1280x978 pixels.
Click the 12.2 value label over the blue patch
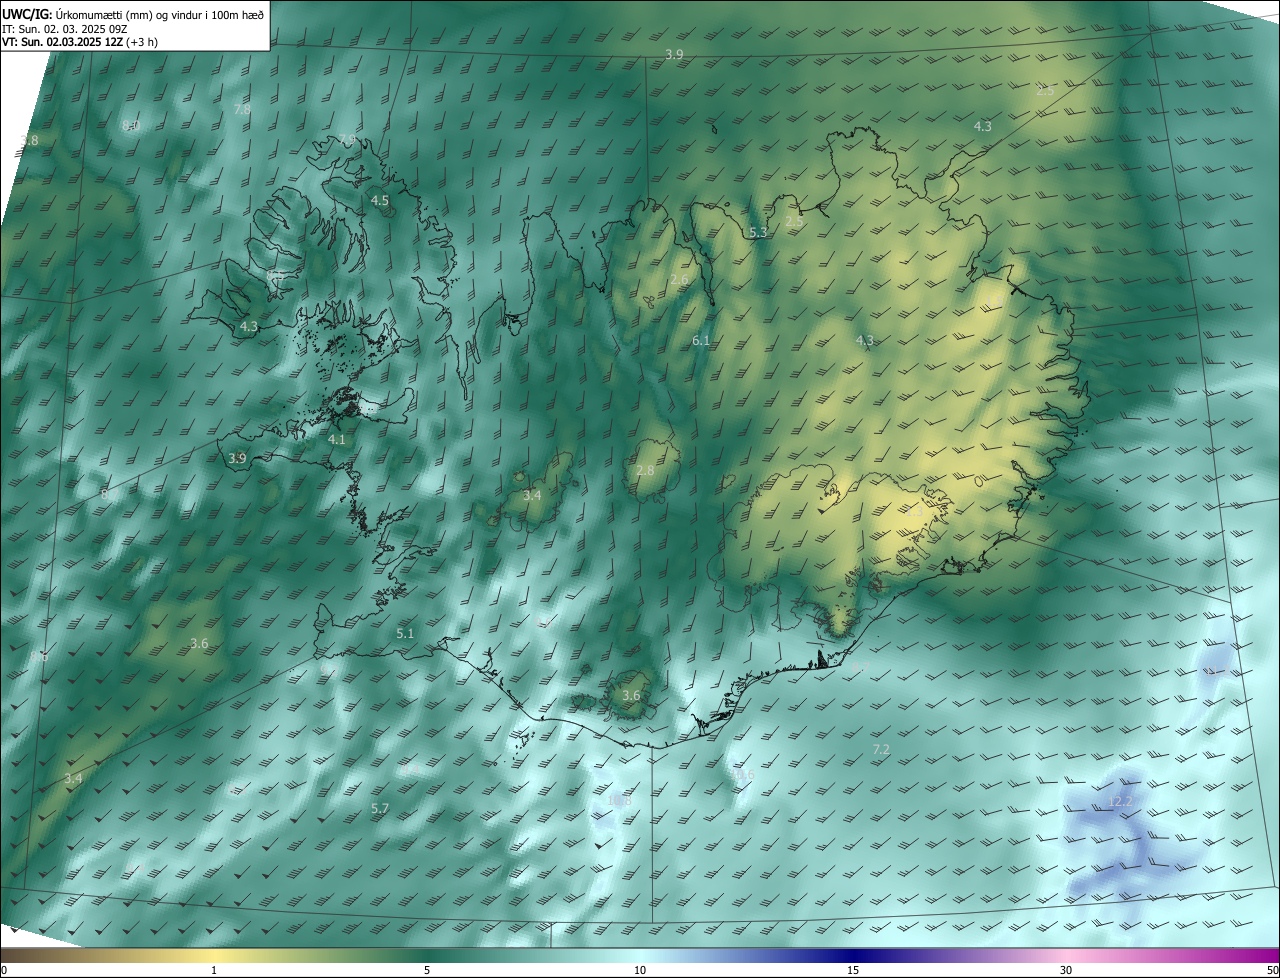pos(1121,802)
